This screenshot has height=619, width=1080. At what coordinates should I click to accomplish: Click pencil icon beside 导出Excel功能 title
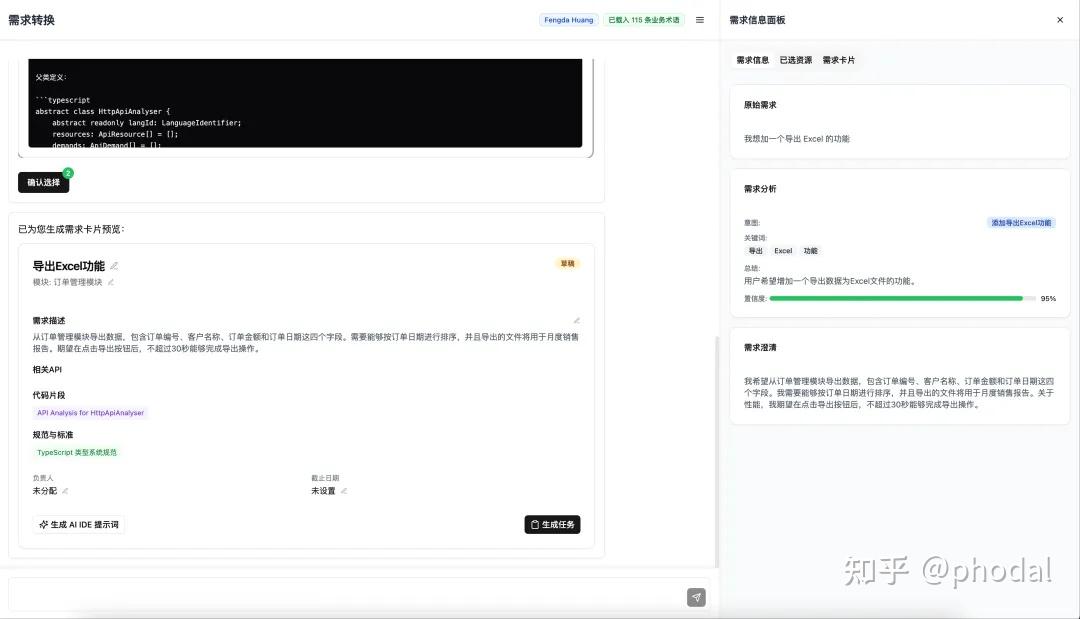click(x=113, y=264)
